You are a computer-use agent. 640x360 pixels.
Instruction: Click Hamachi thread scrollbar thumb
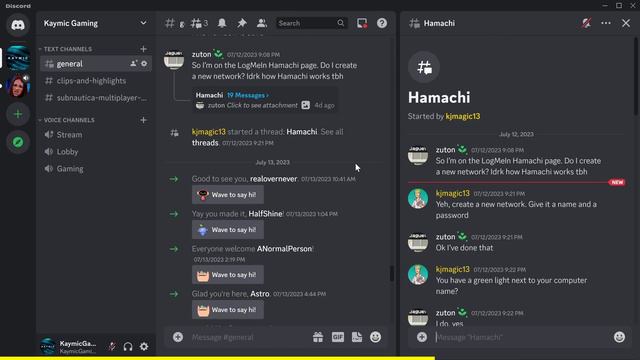635,76
